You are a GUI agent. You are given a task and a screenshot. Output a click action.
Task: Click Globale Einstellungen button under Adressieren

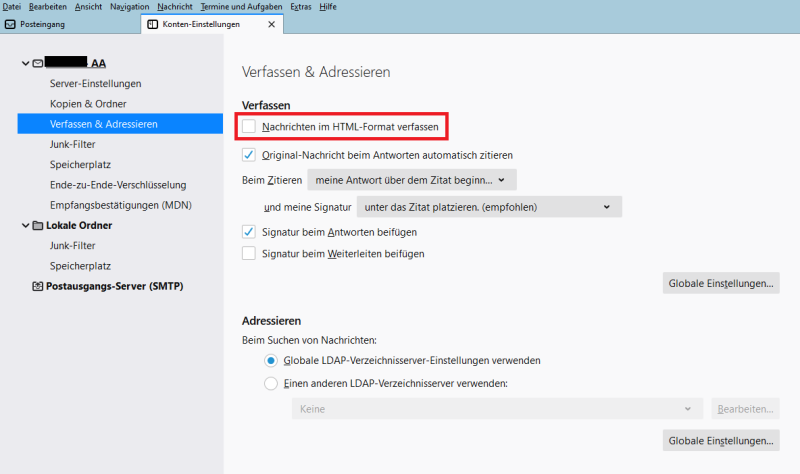coord(720,440)
